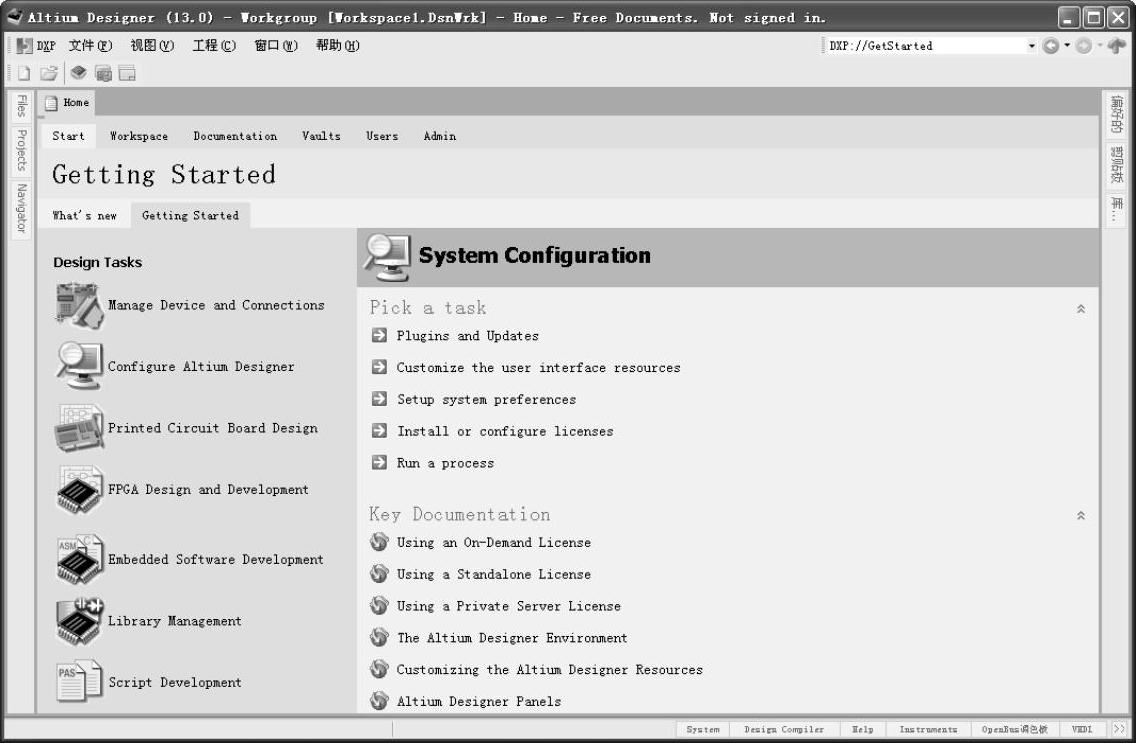1136x743 pixels.
Task: Open the 工程(C) menu
Action: click(x=214, y=46)
